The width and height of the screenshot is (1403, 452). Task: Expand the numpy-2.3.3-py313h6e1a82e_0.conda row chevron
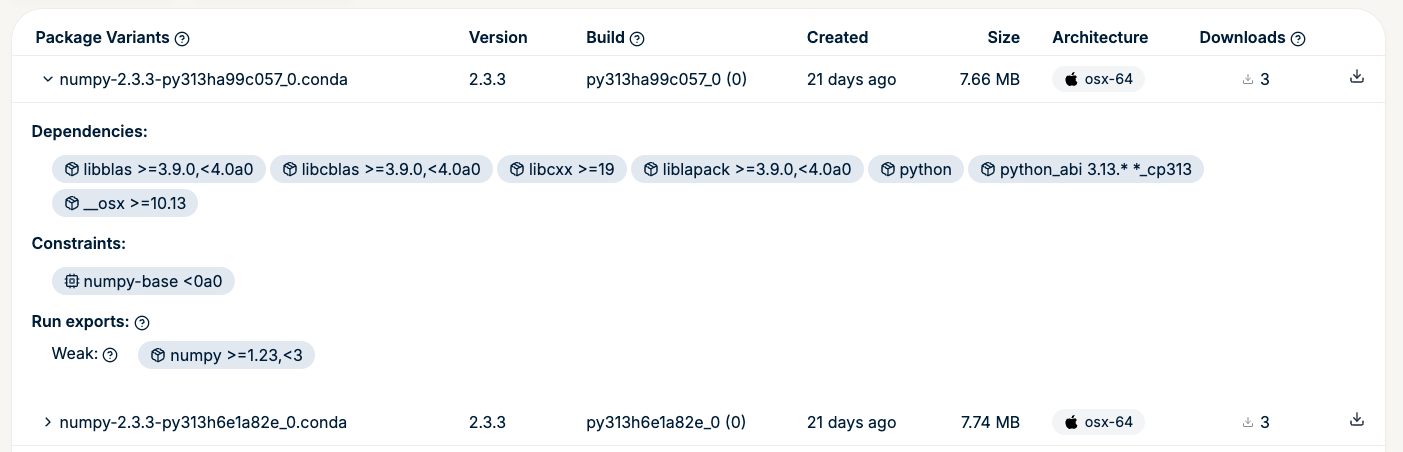(x=47, y=422)
